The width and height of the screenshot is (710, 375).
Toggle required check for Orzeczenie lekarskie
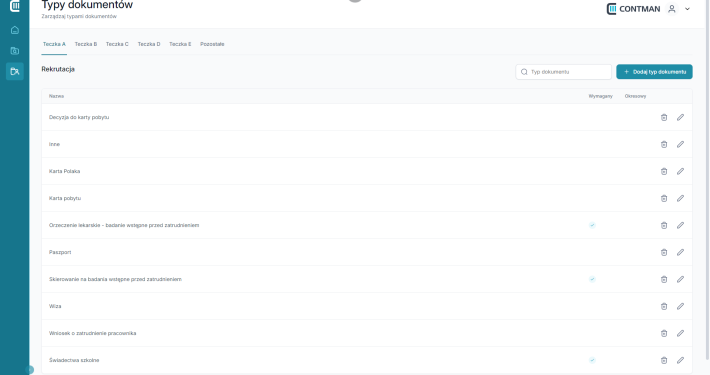coord(592,225)
